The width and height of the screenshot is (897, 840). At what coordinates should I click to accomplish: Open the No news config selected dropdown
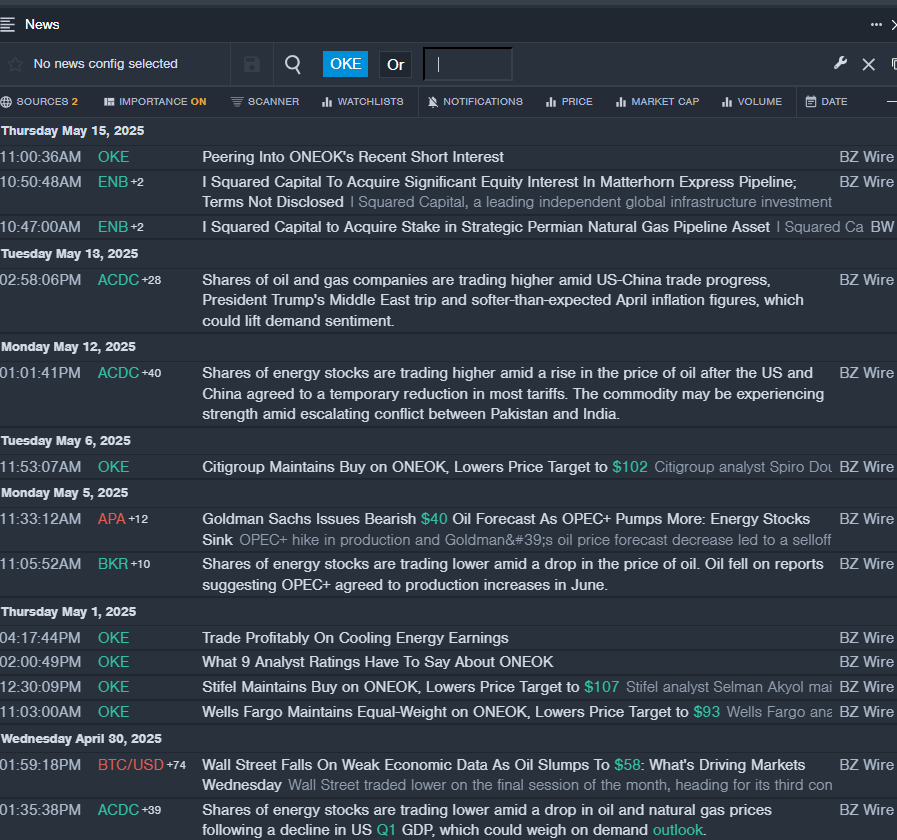point(106,64)
